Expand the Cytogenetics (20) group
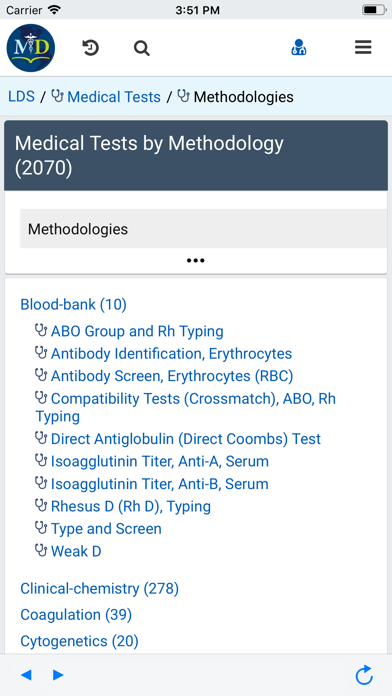The image size is (392, 696). tap(79, 641)
